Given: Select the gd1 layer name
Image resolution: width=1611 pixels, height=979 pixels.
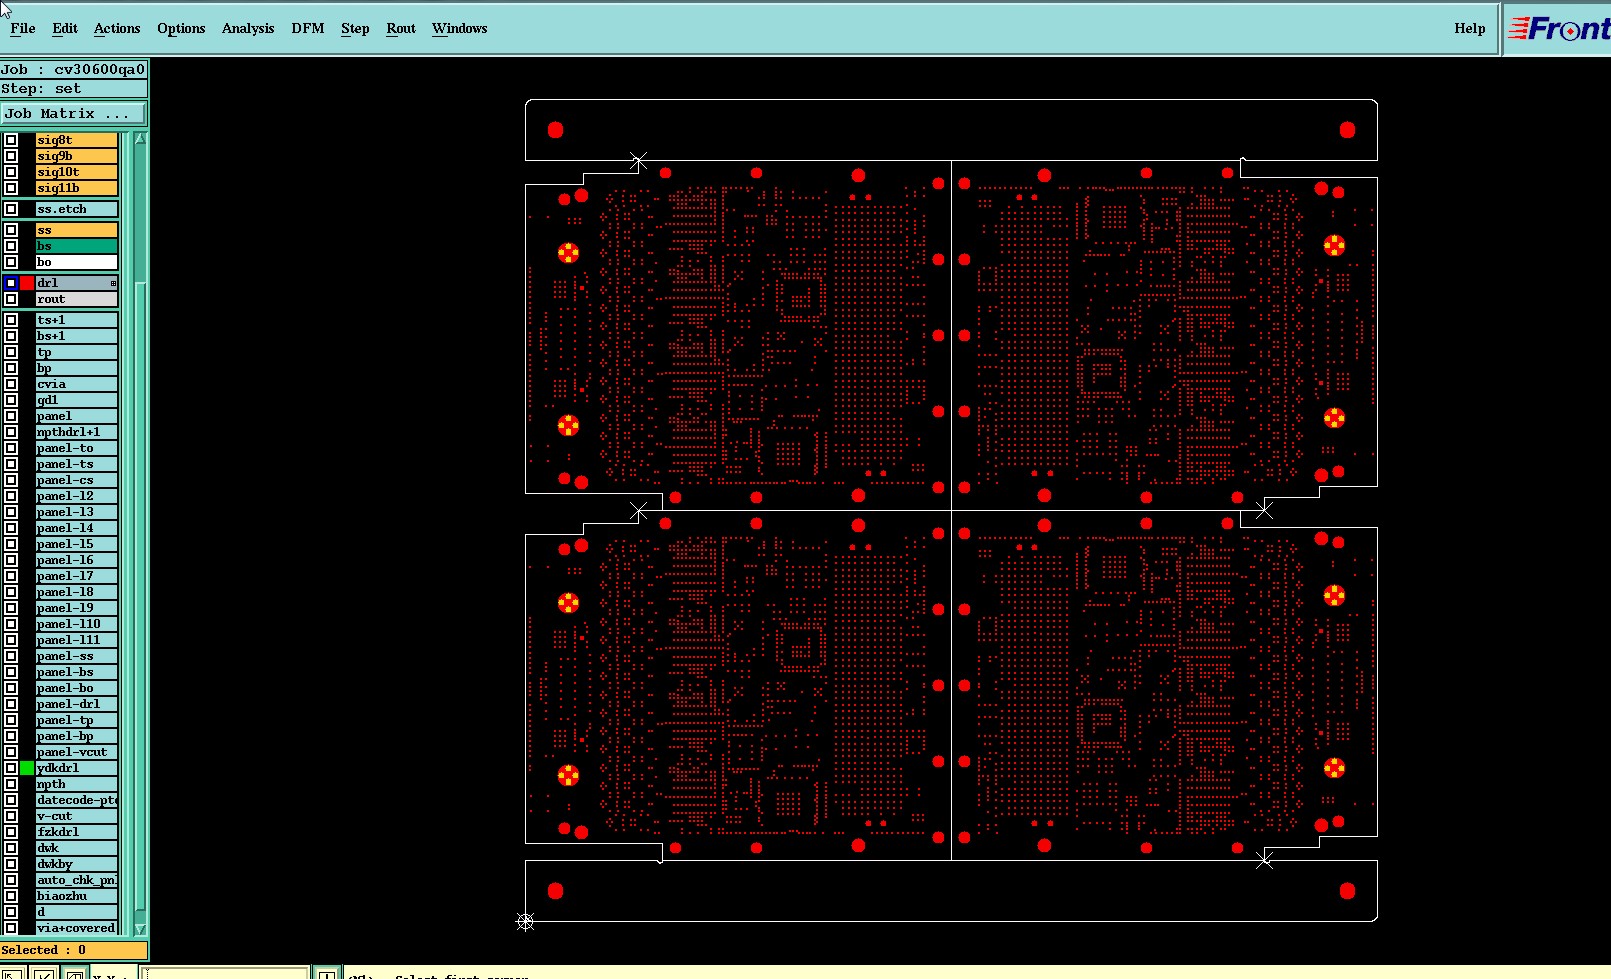Looking at the screenshot, I should coord(77,400).
